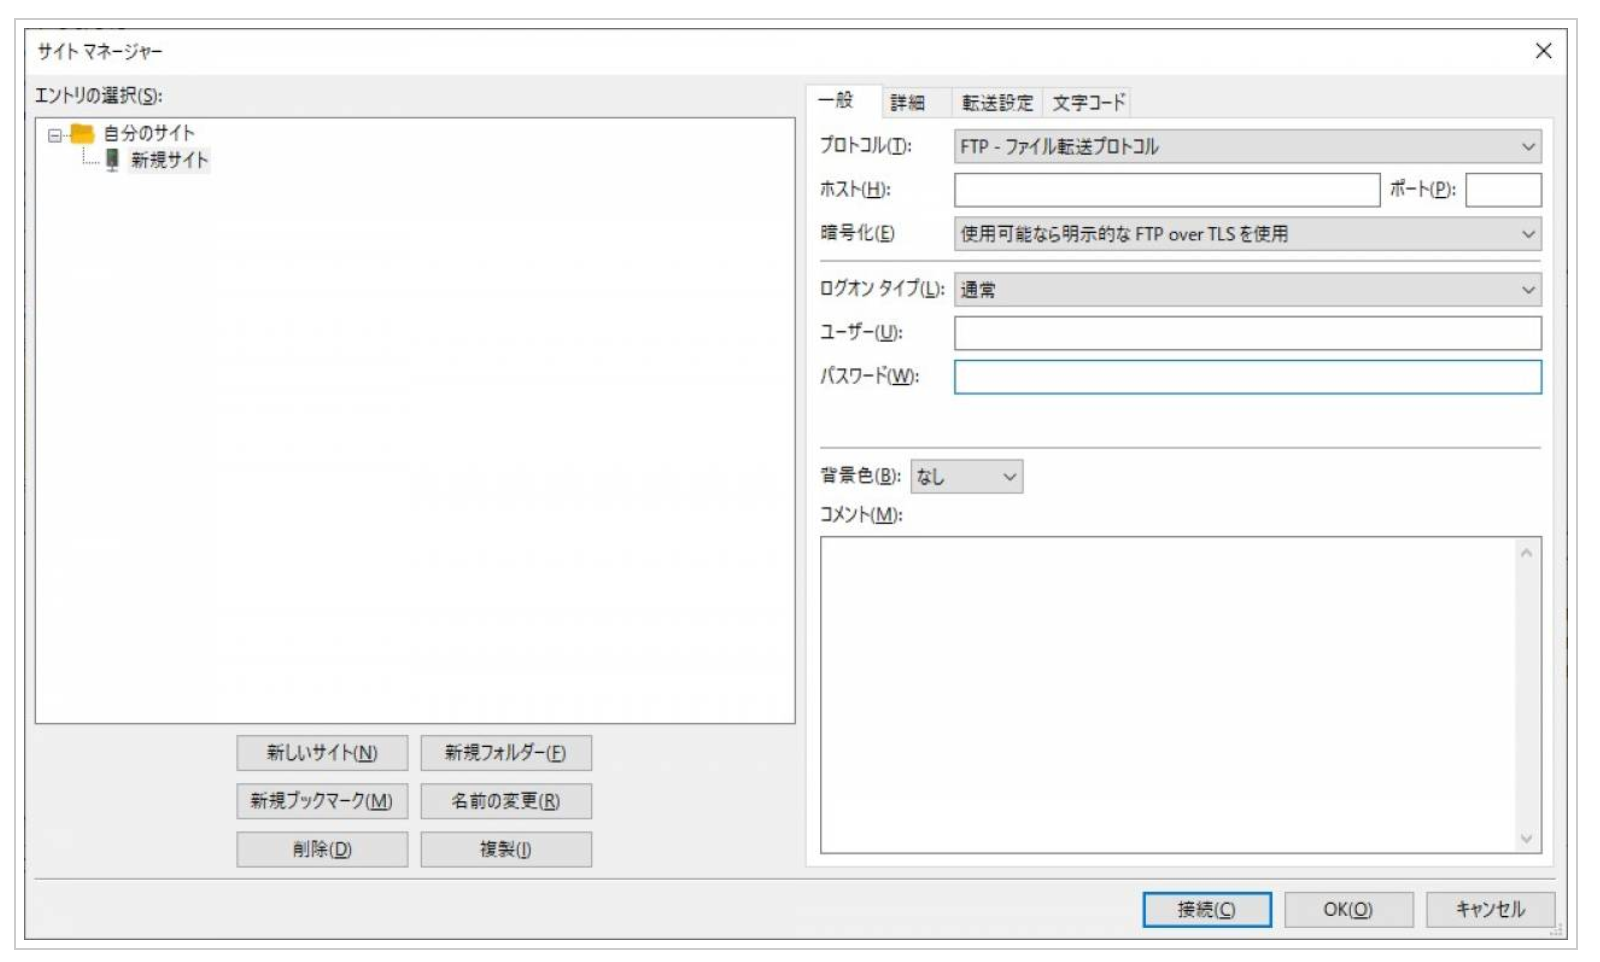
Task: Click the 削除(D) delete button
Action: coord(322,849)
